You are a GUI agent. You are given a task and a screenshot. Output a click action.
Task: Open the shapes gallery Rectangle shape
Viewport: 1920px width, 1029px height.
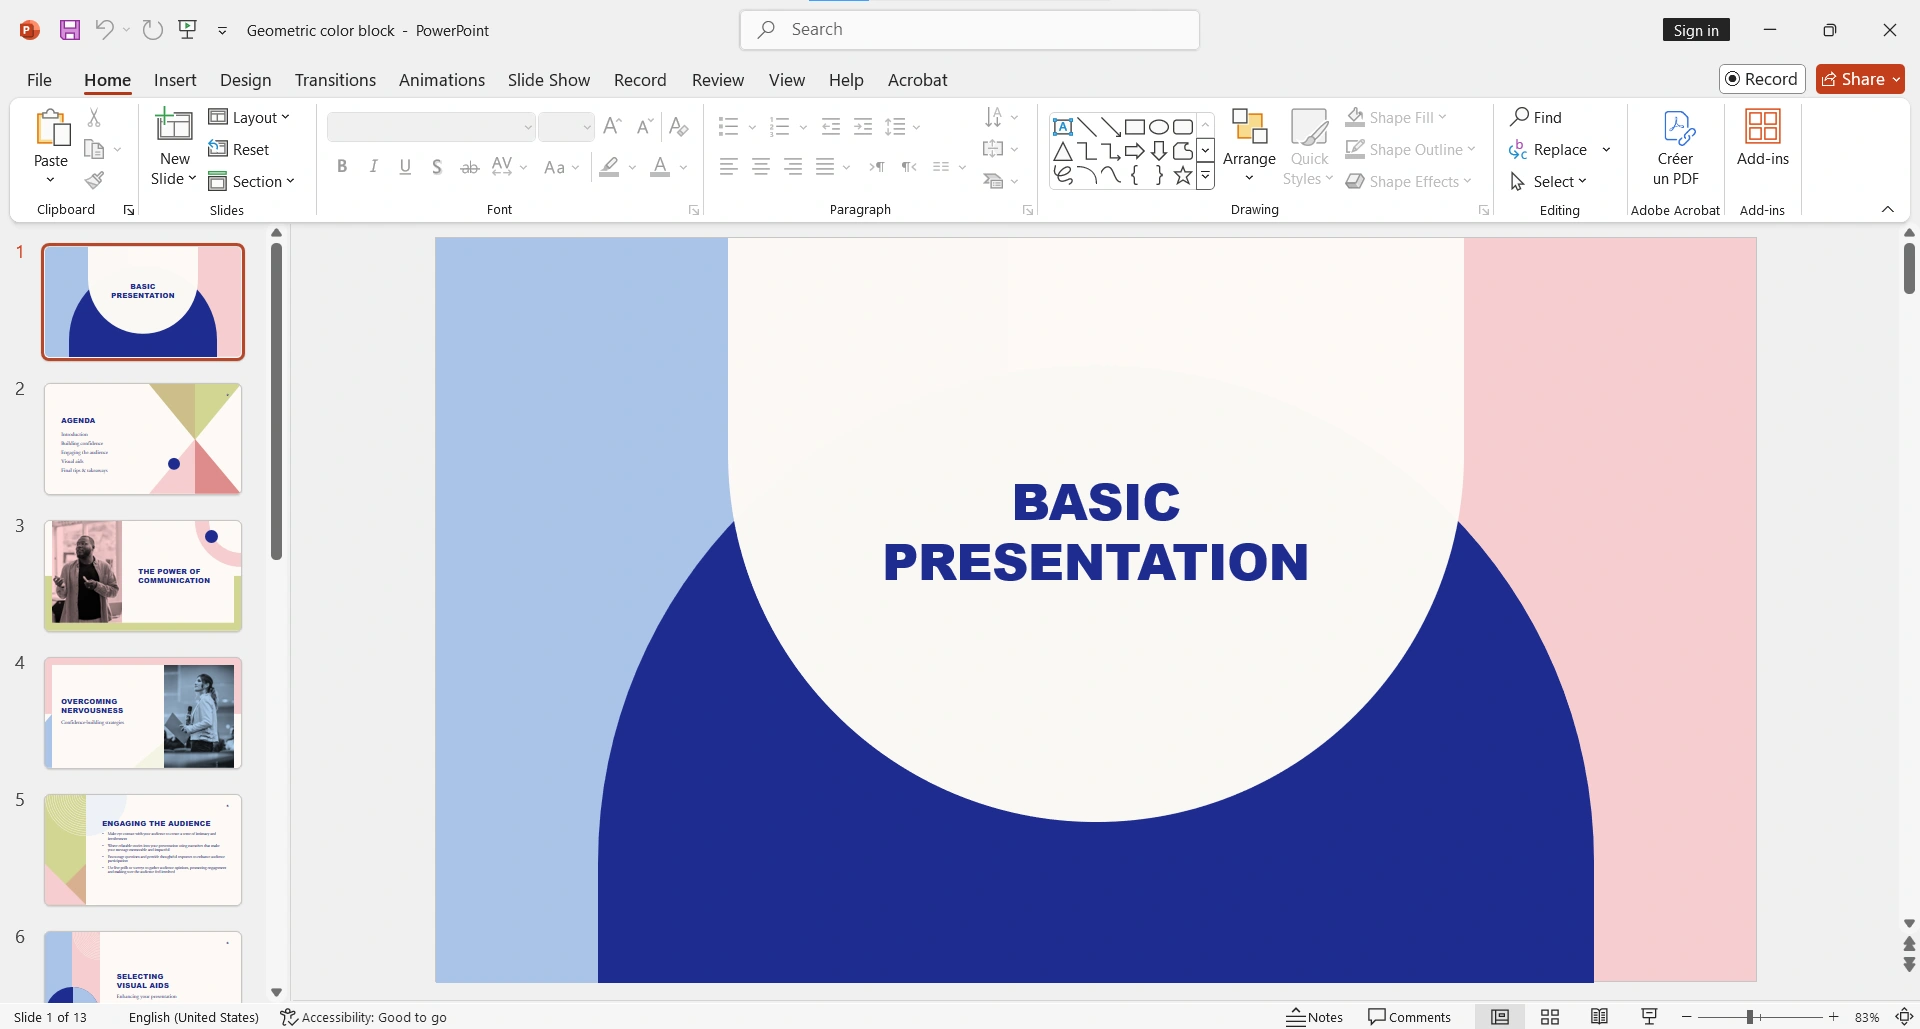click(1134, 127)
